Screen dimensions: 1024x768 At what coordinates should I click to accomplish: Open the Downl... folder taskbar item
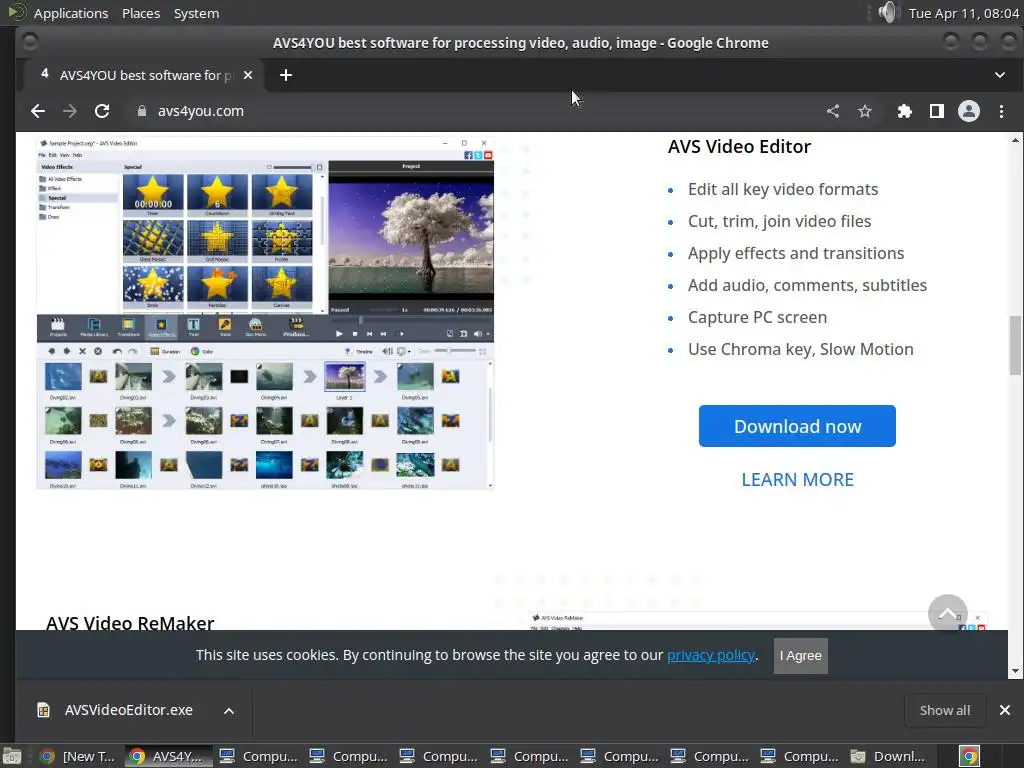pyautogui.click(x=888, y=756)
